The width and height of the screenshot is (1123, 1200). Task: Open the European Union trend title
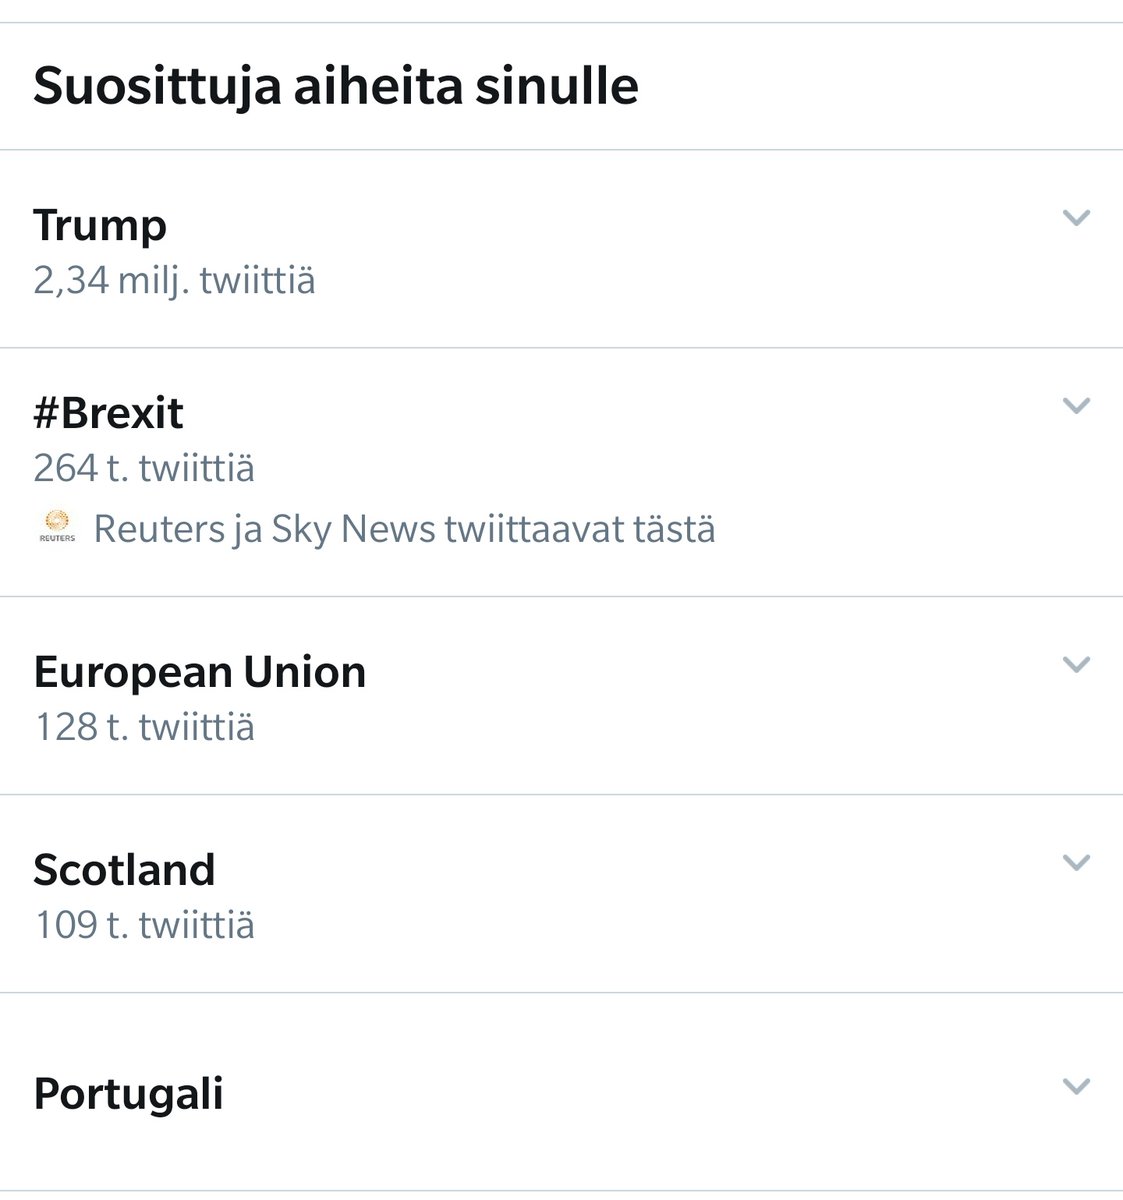tap(200, 672)
